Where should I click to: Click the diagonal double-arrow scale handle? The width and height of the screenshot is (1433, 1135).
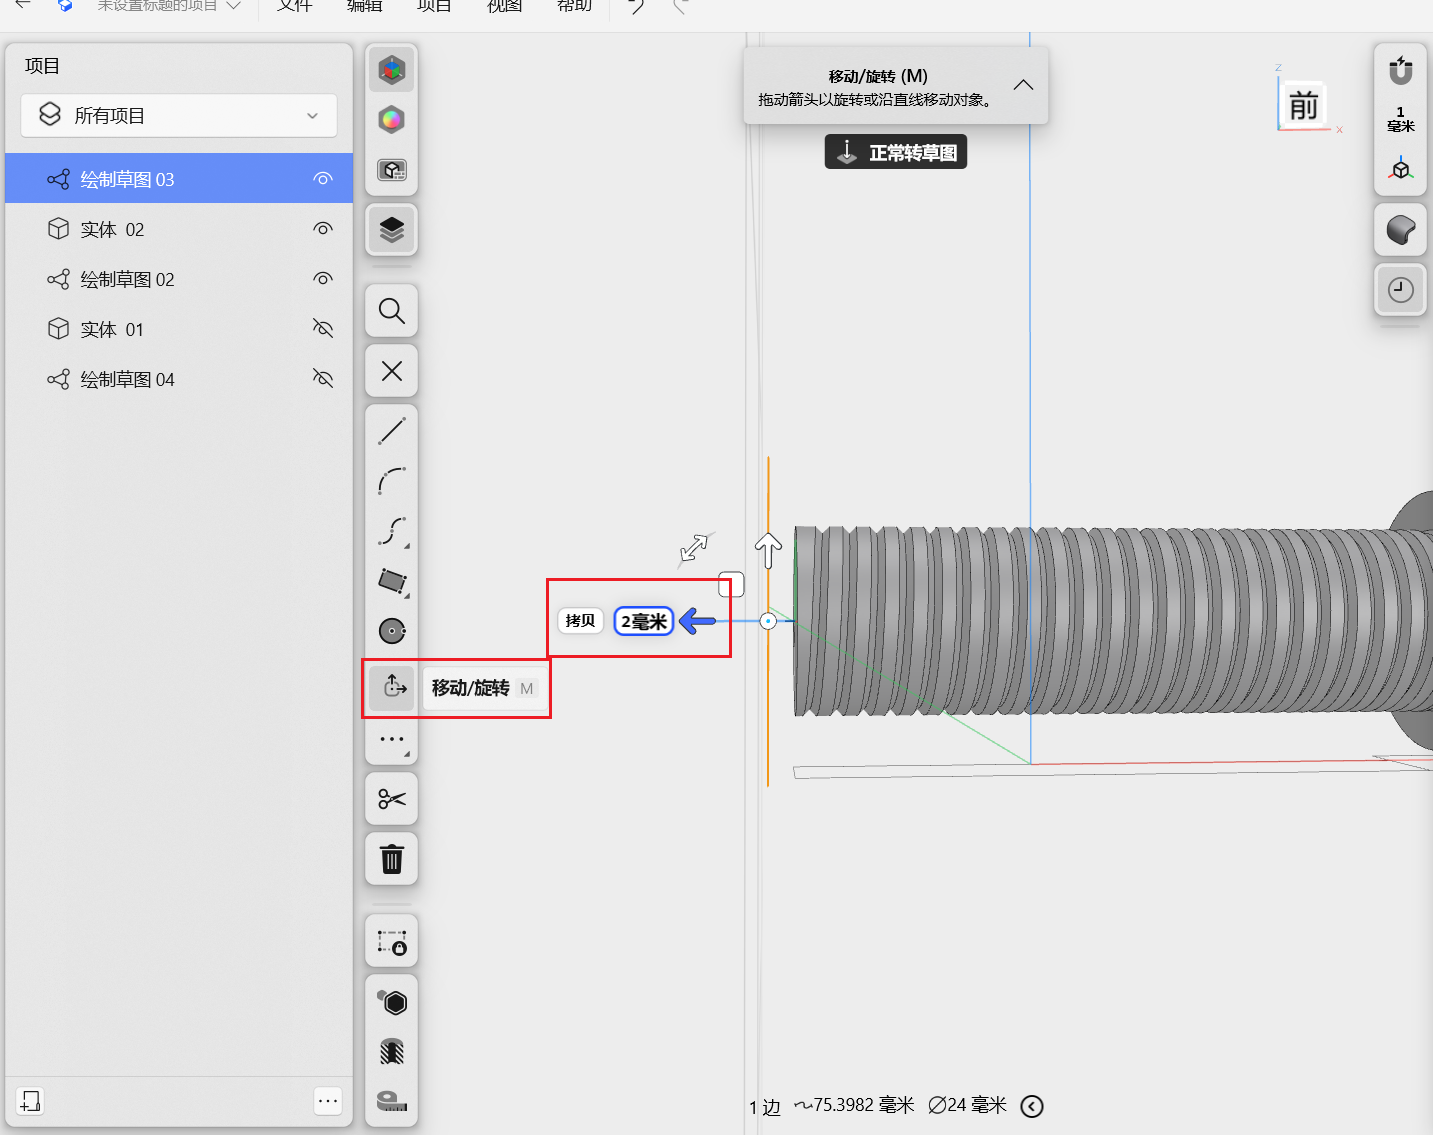(694, 547)
